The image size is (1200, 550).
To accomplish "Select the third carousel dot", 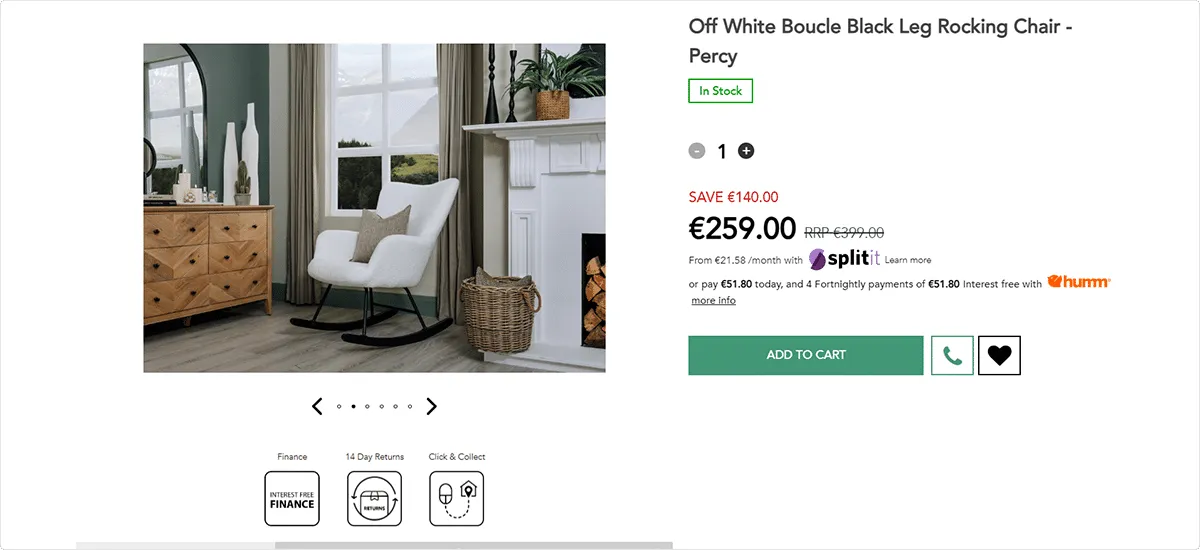I will pyautogui.click(x=367, y=407).
